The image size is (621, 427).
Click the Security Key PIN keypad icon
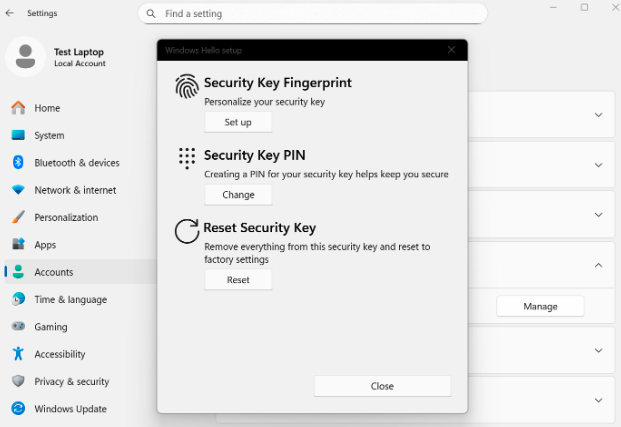point(187,158)
